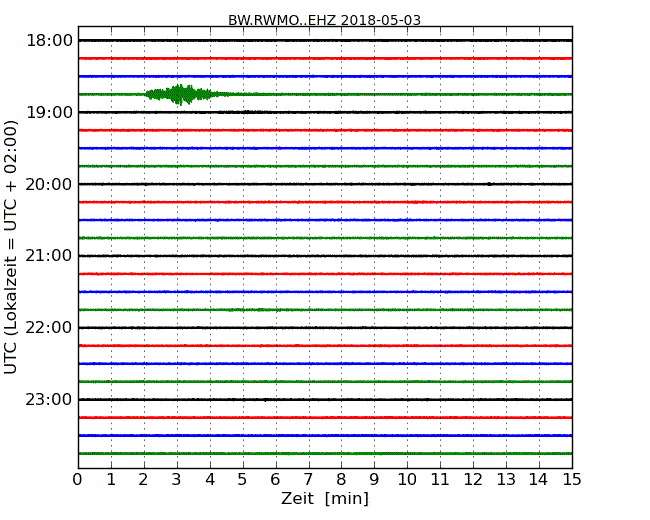650x520 pixels.
Task: Click the small blip on the 23:00 black trace
Action: 265,400
